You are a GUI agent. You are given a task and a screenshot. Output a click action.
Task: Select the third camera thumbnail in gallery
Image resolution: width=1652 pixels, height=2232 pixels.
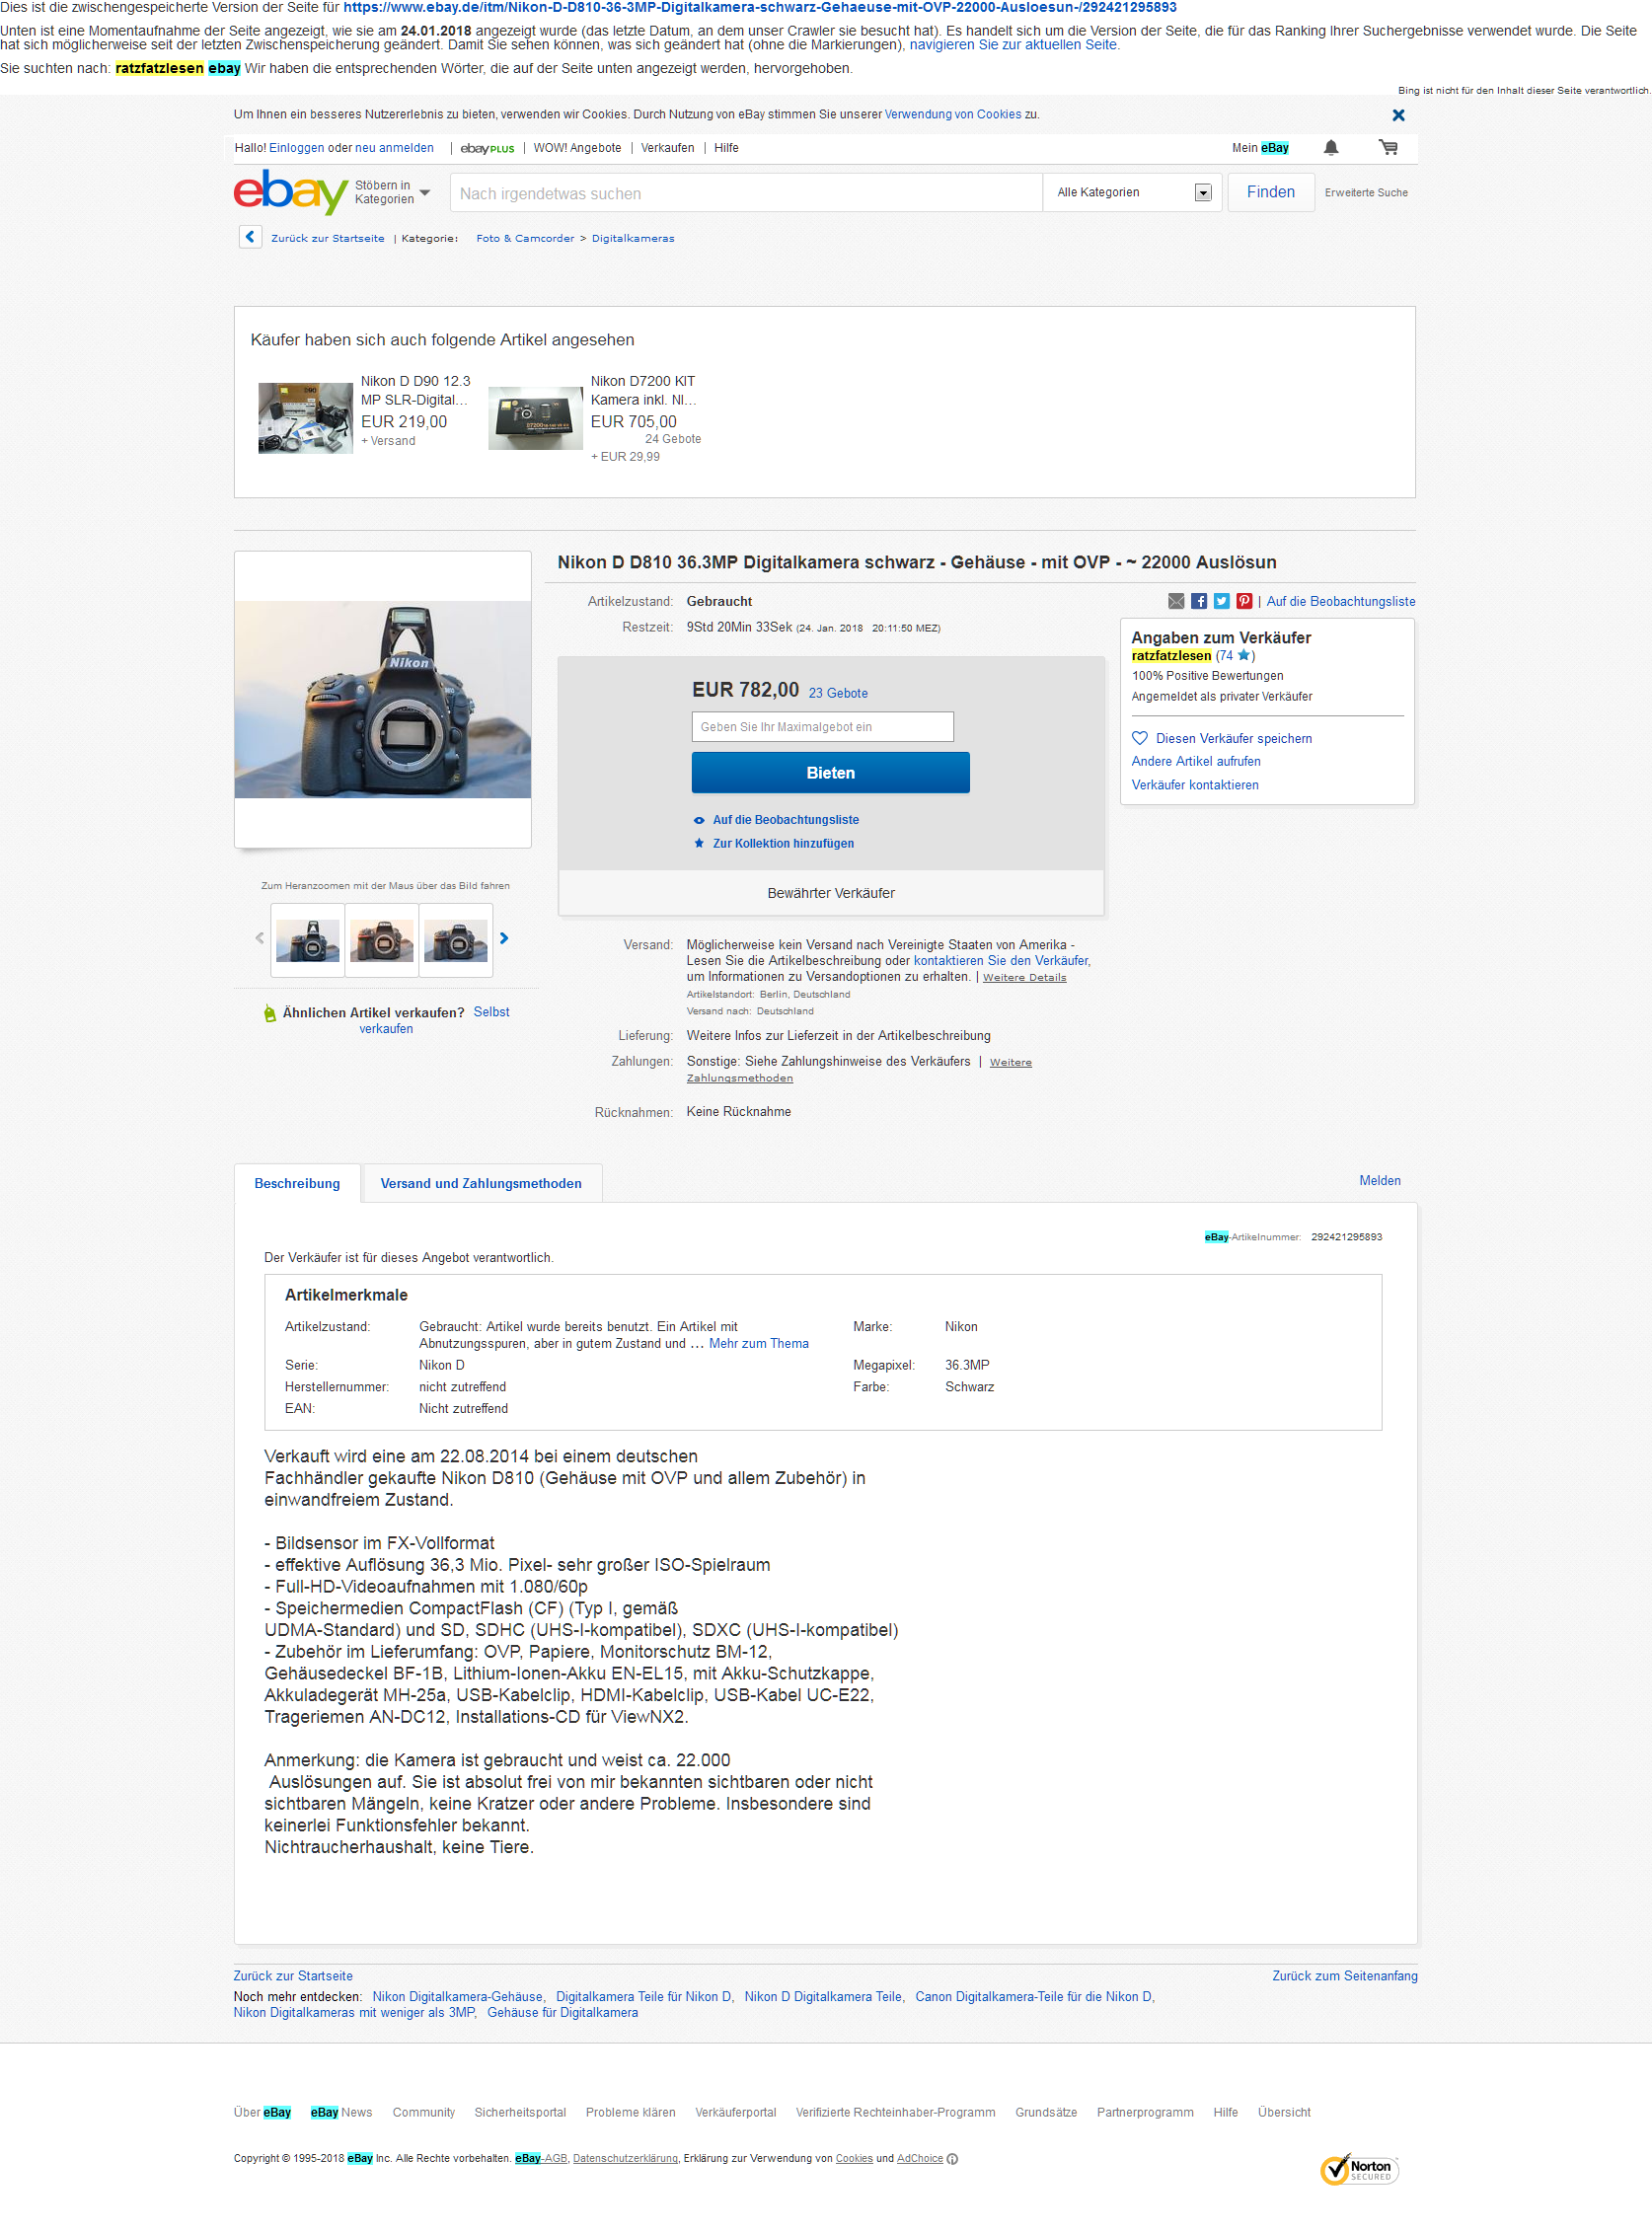coord(456,940)
